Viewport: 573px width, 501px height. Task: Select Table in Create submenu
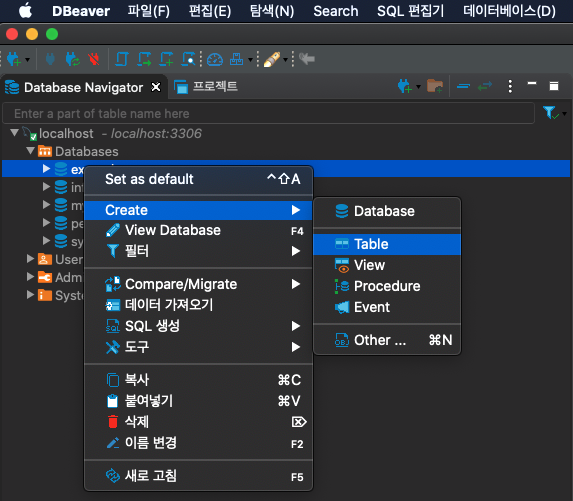[x=387, y=244]
